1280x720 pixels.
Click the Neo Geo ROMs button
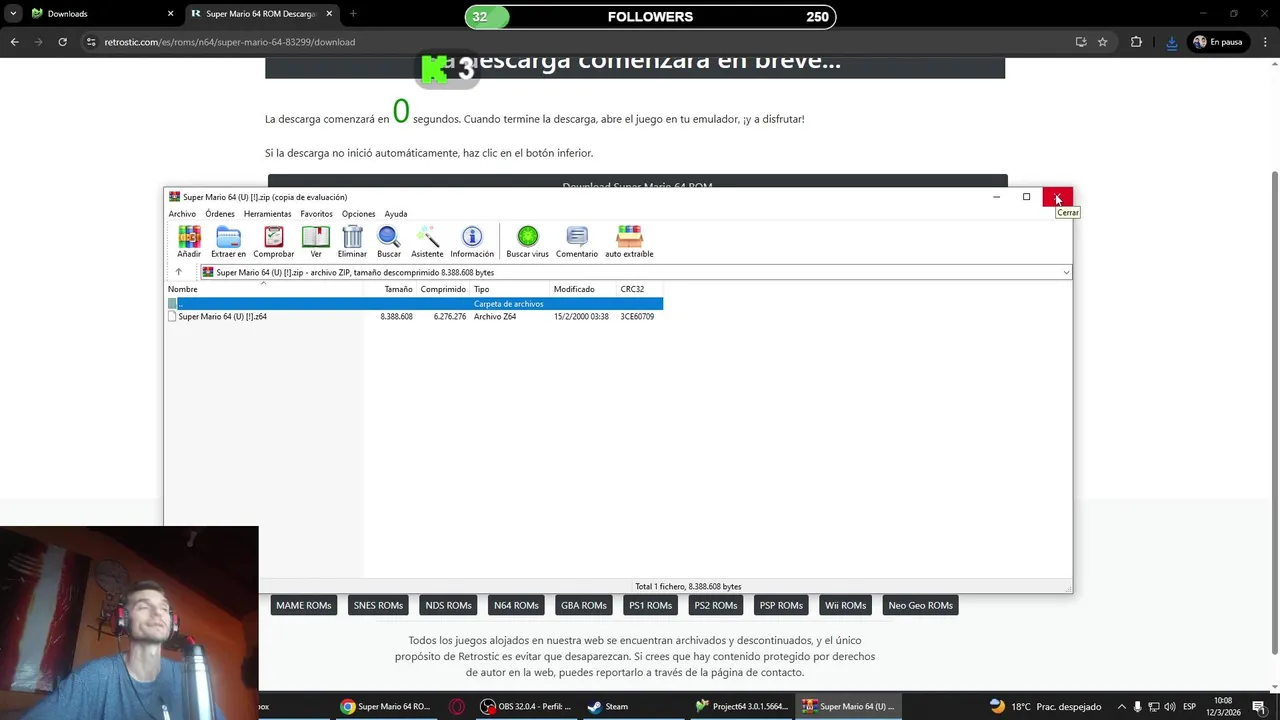[920, 605]
